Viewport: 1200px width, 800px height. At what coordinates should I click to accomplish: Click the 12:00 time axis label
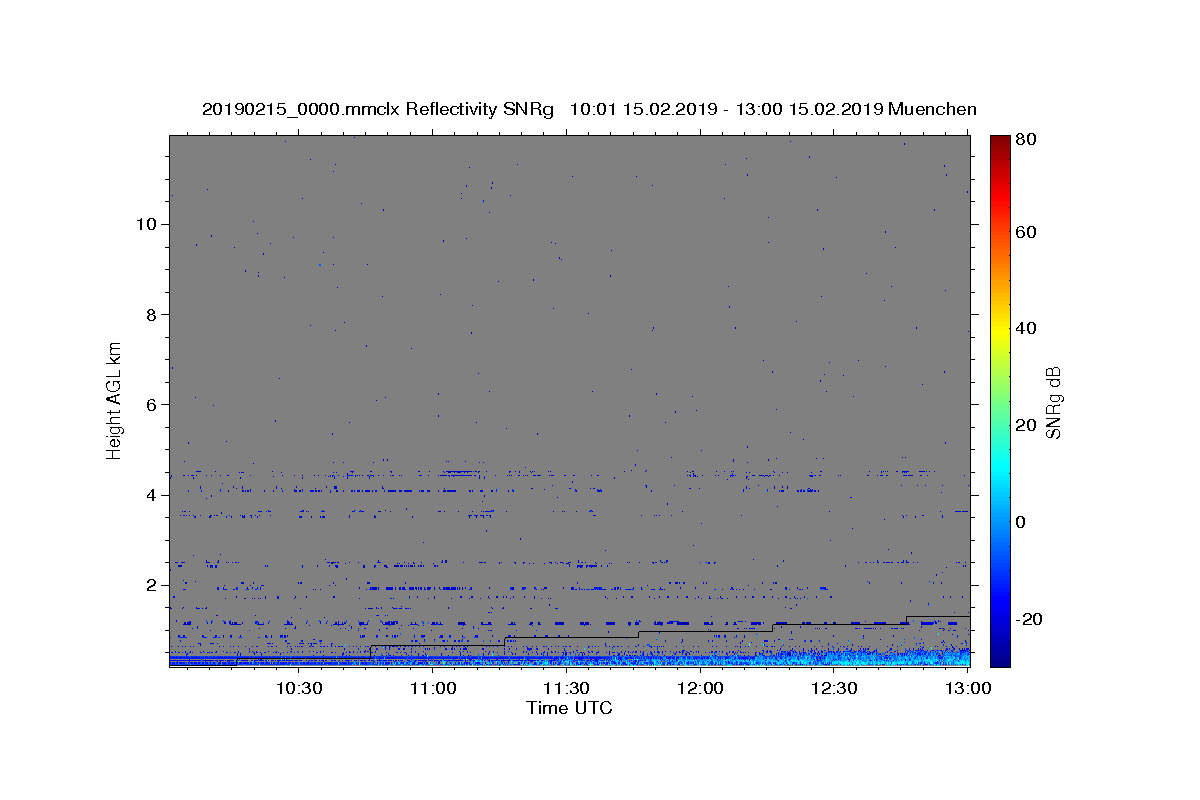(x=701, y=688)
